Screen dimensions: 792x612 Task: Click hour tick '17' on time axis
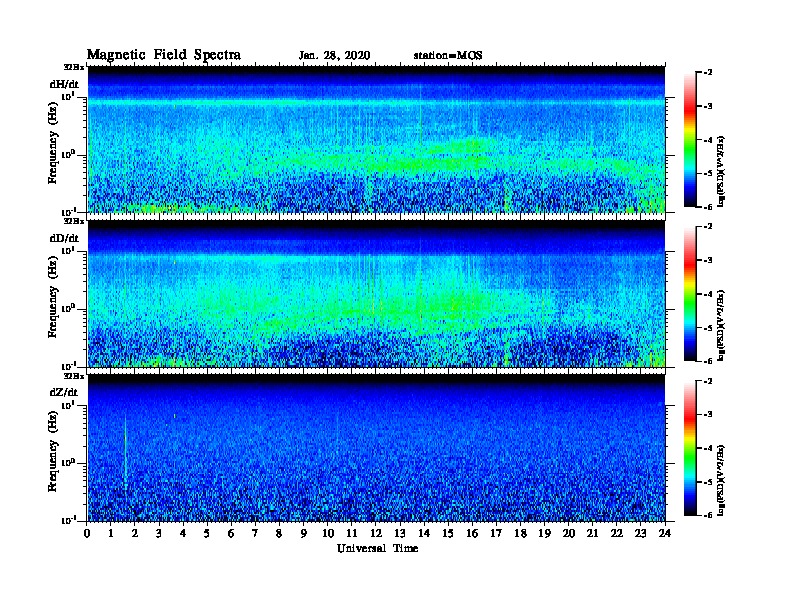pyautogui.click(x=497, y=534)
